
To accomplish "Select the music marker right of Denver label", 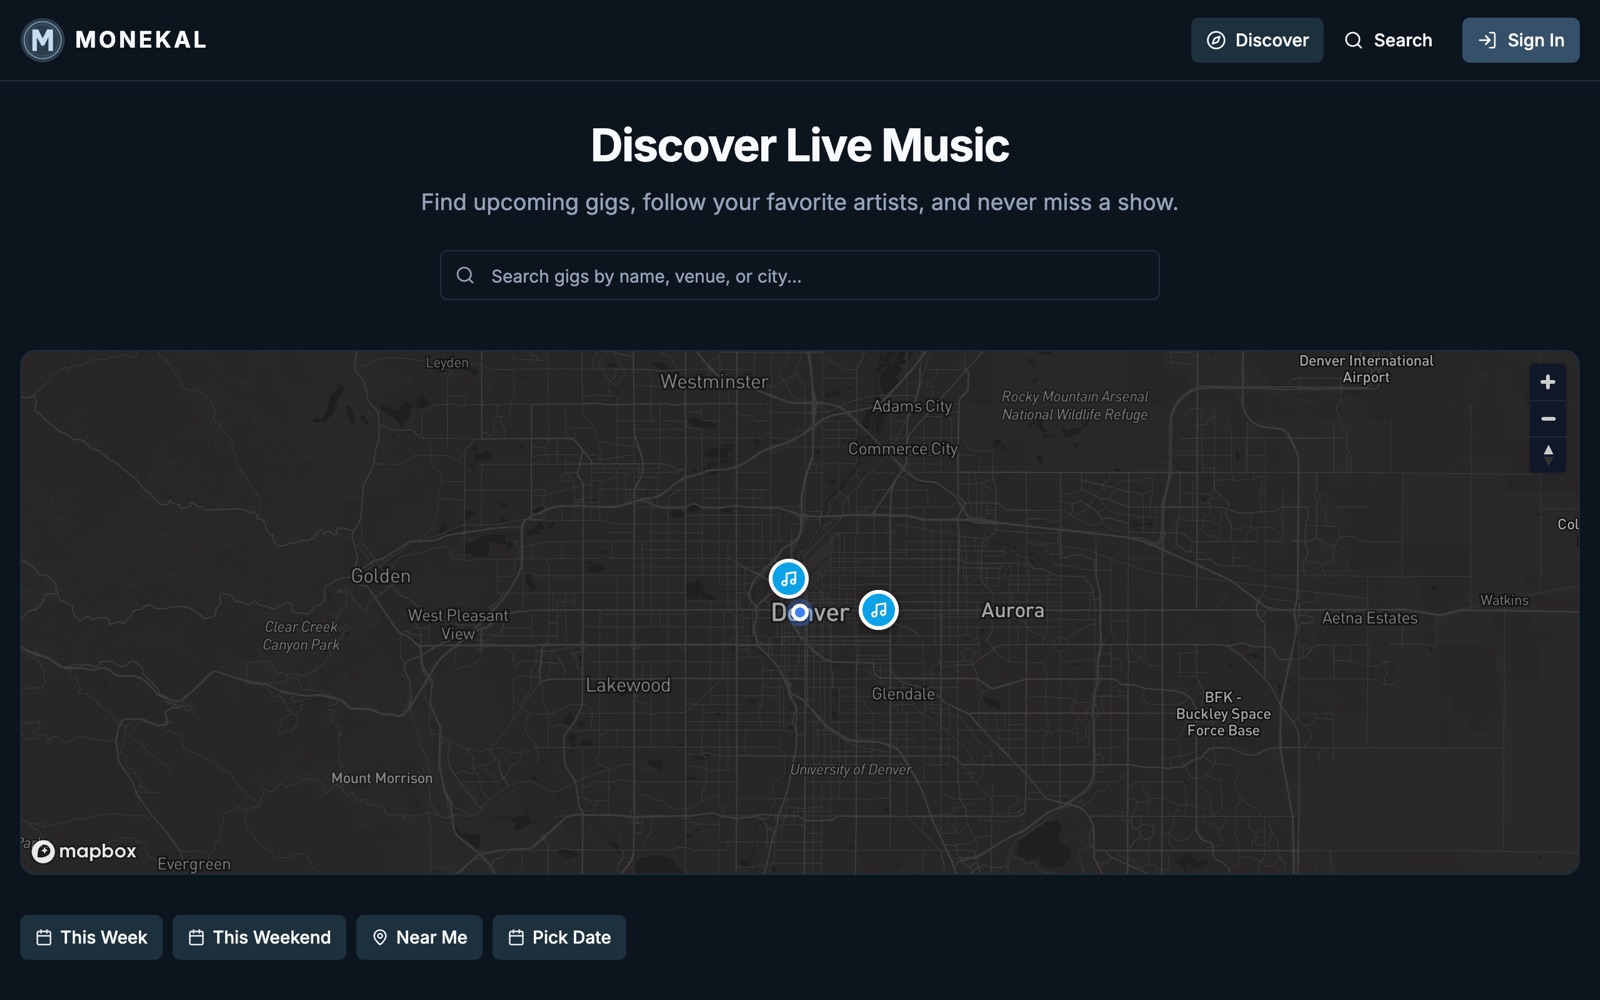I will [879, 610].
